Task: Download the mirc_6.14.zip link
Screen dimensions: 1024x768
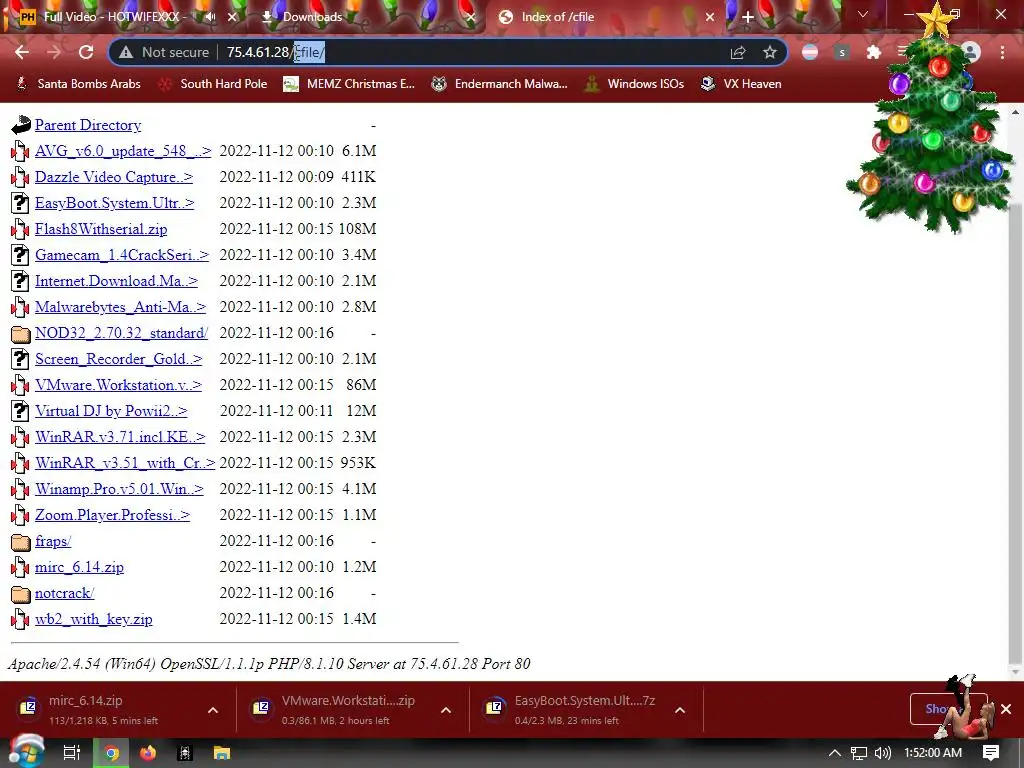Action: coord(79,567)
